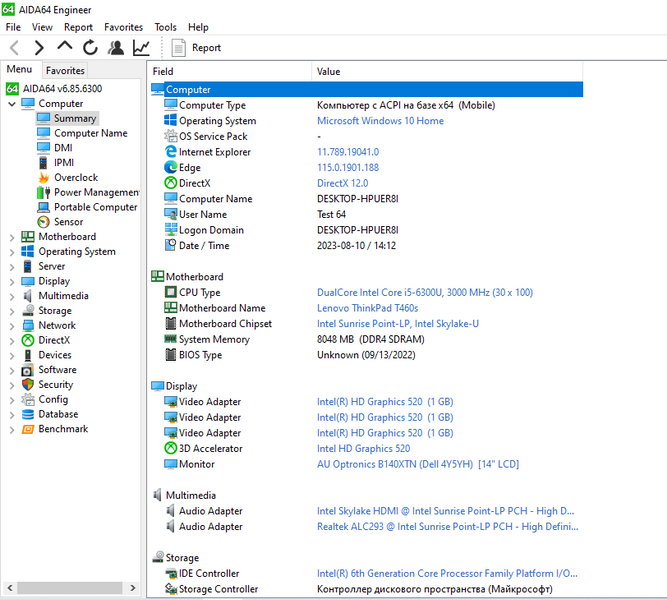Viewport: 667px width, 600px height.
Task: Expand the Motherboard tree node
Action: (x=12, y=237)
